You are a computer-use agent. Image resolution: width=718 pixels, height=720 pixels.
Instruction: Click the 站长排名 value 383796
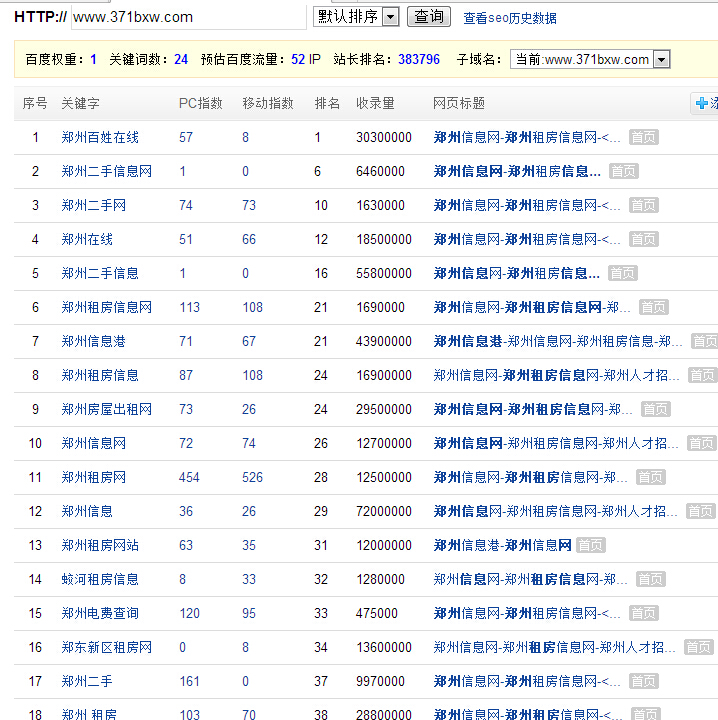tap(418, 60)
